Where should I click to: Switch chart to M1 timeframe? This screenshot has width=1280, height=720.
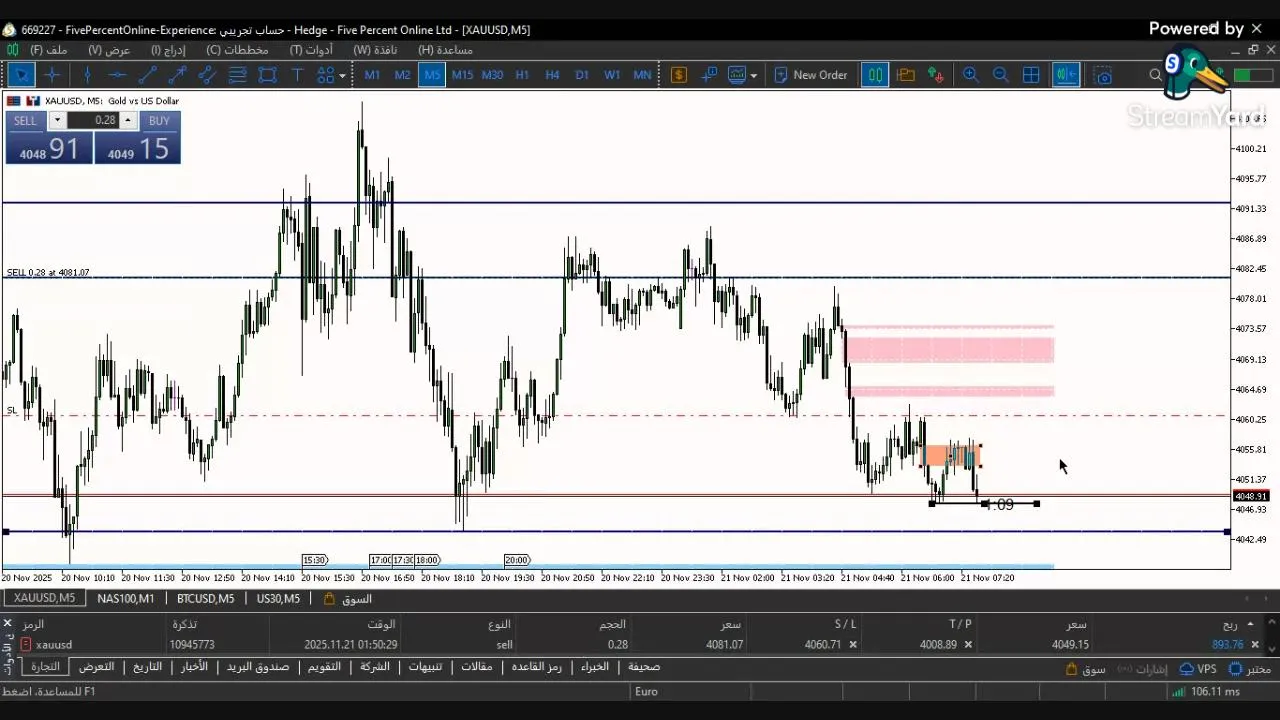(x=372, y=75)
